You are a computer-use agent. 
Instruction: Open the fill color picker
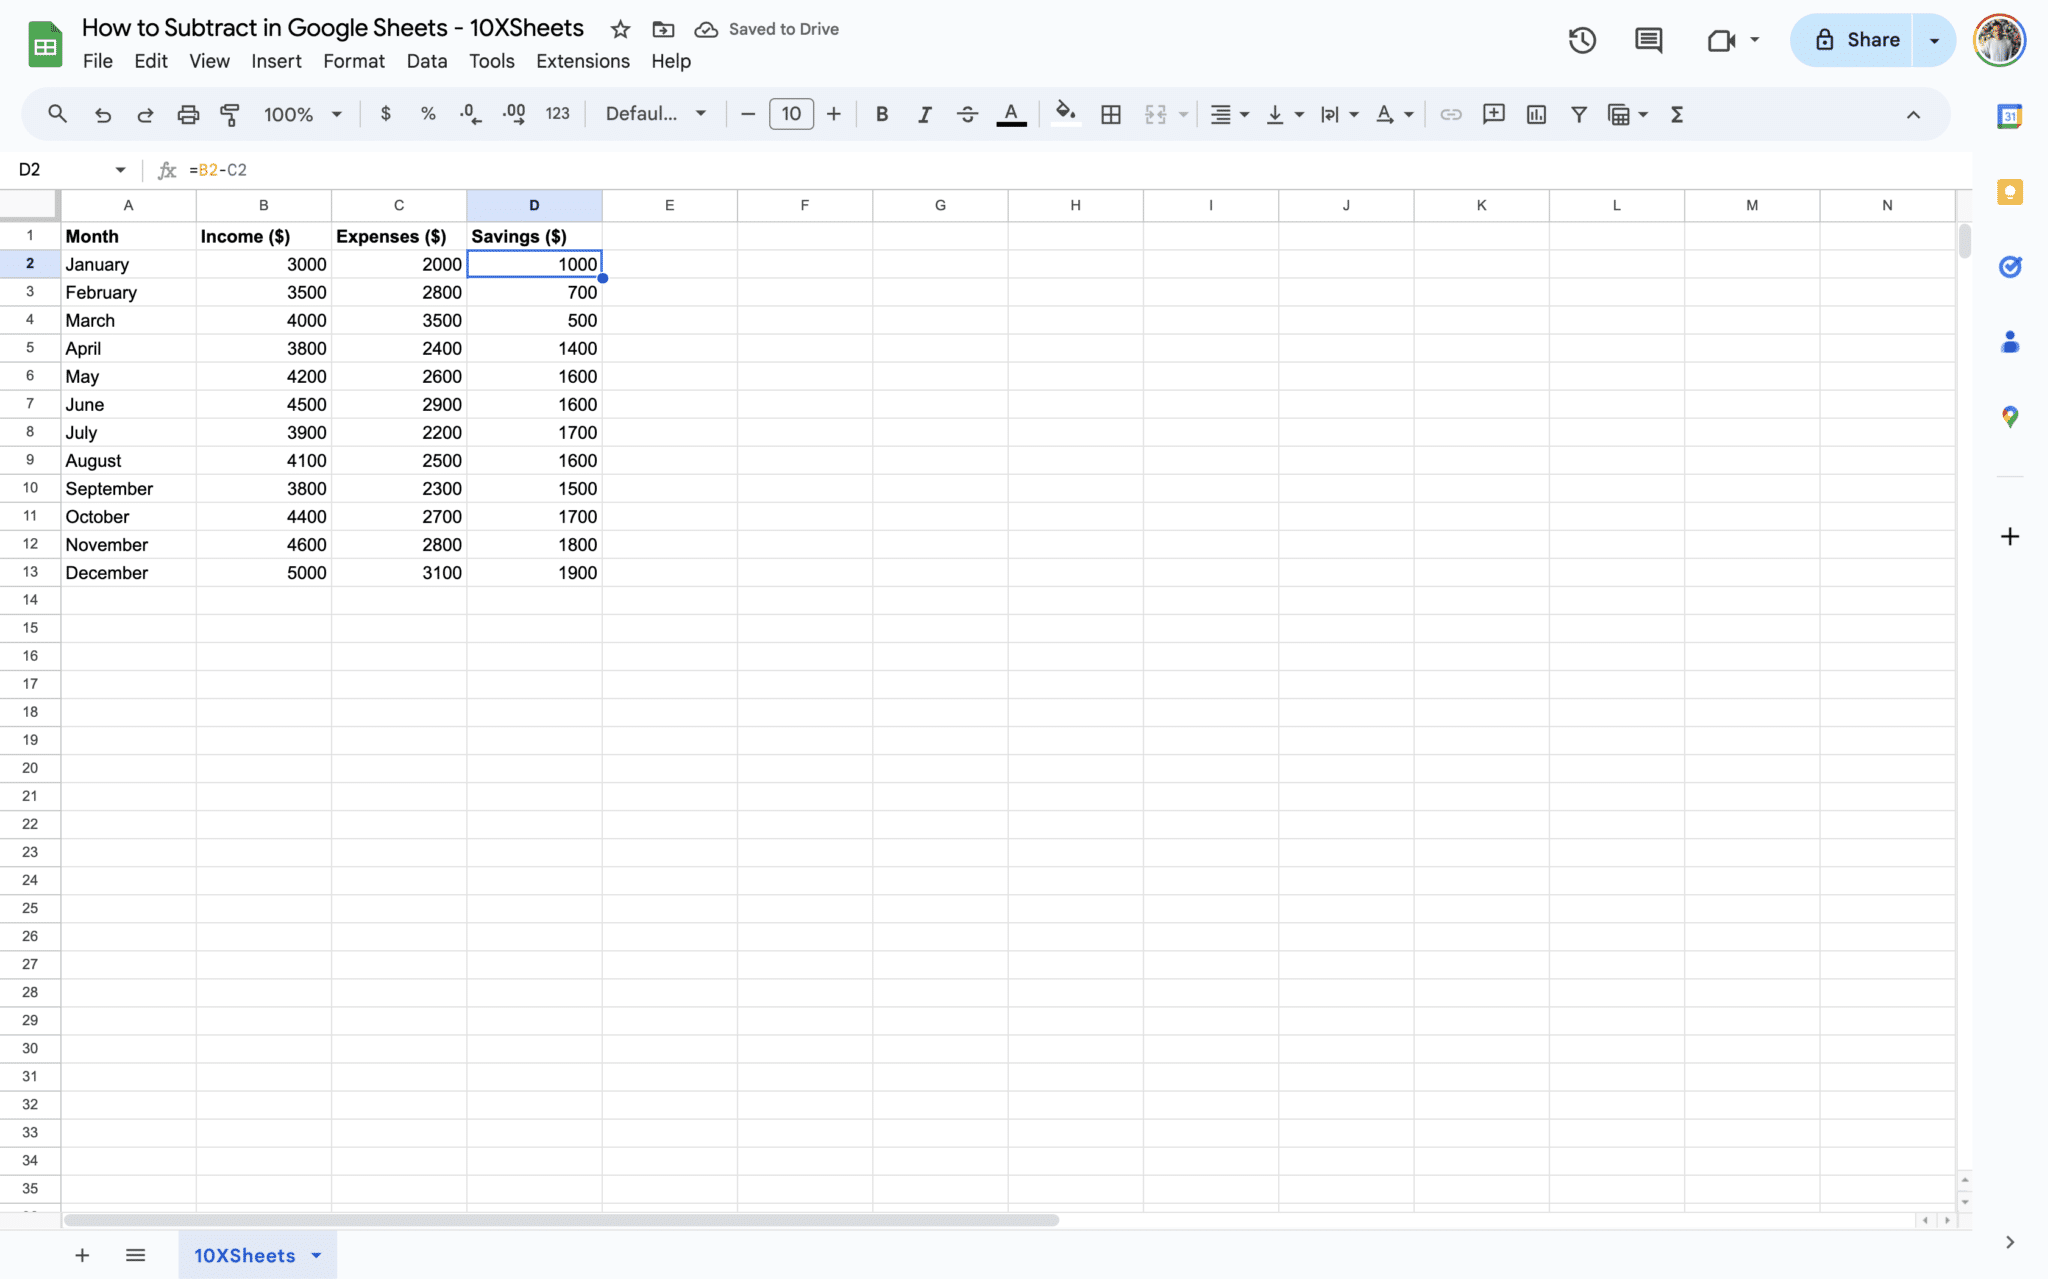1065,114
